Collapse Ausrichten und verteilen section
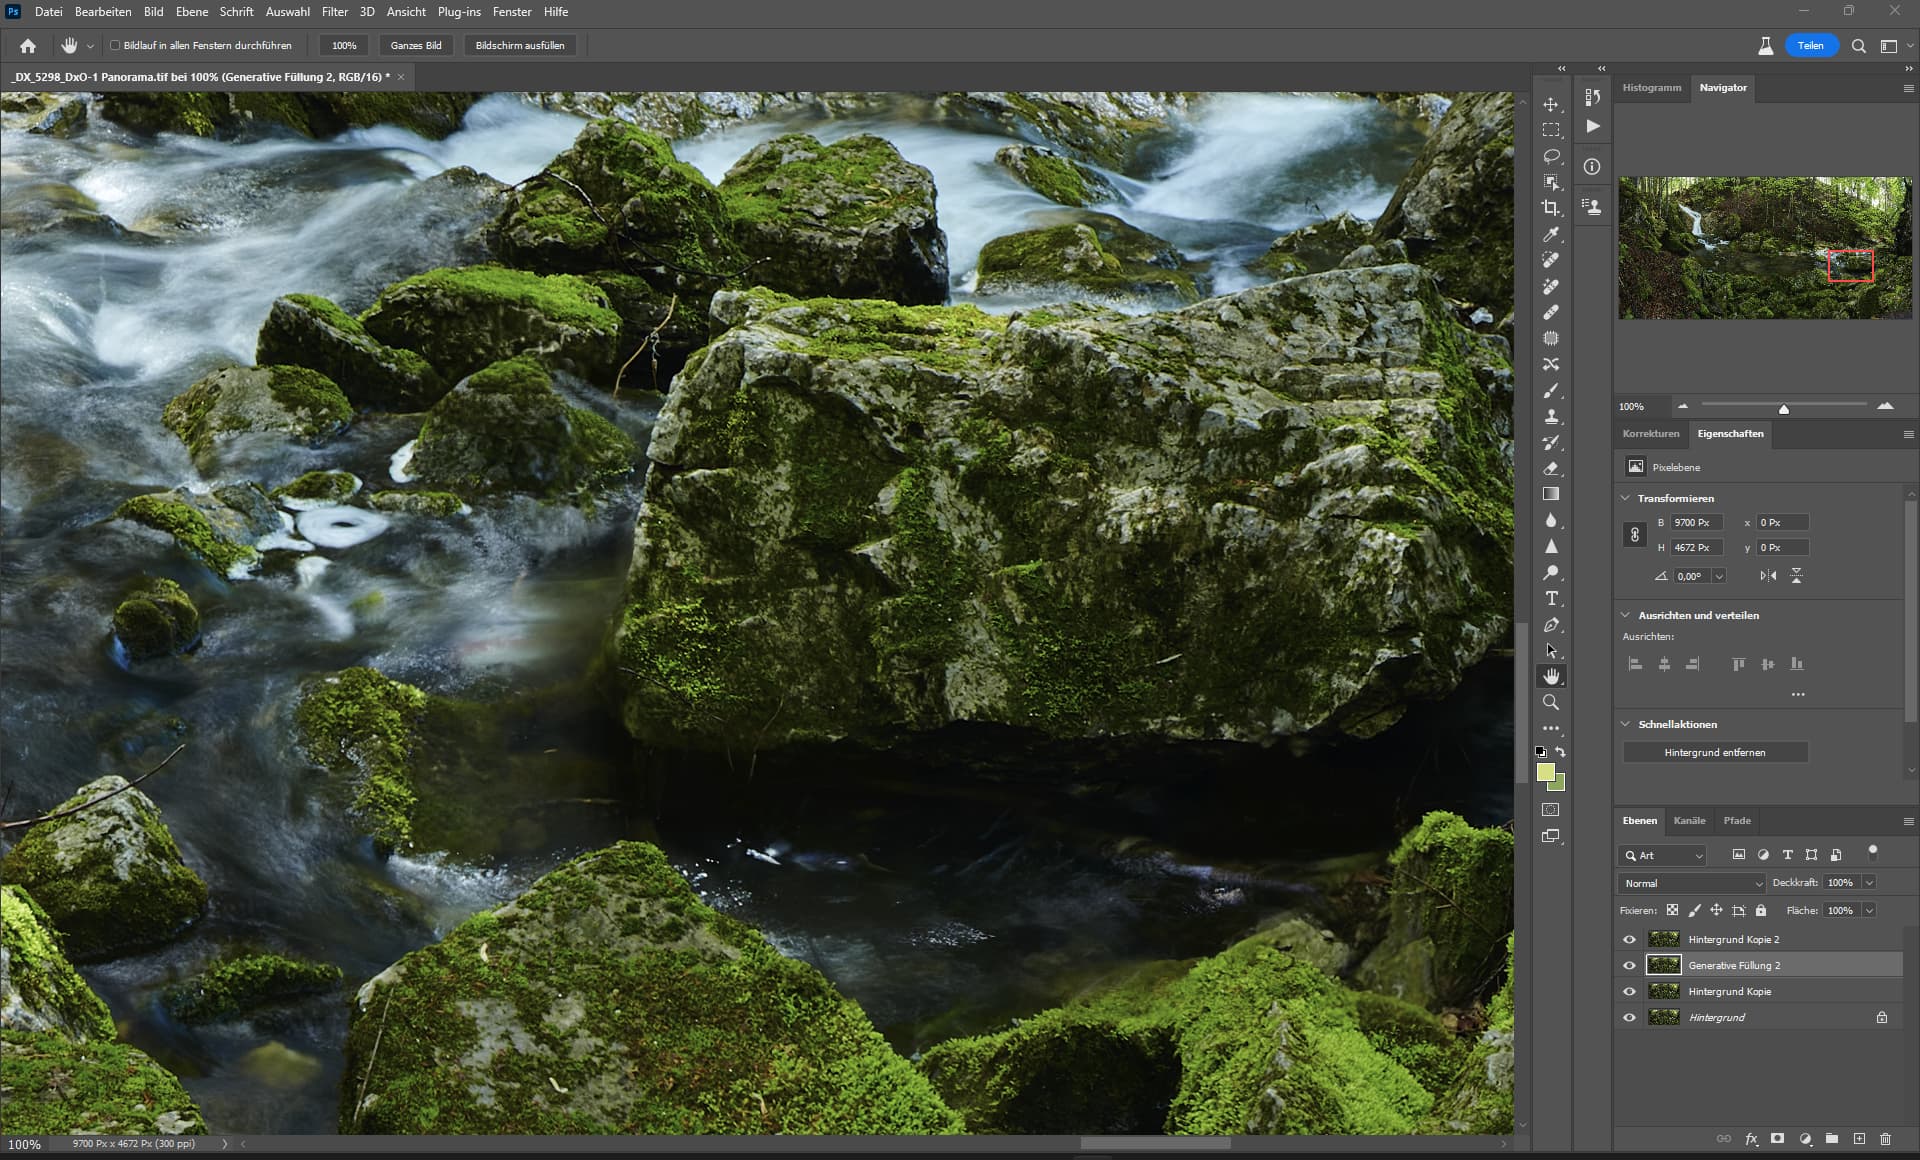 (x=1626, y=615)
